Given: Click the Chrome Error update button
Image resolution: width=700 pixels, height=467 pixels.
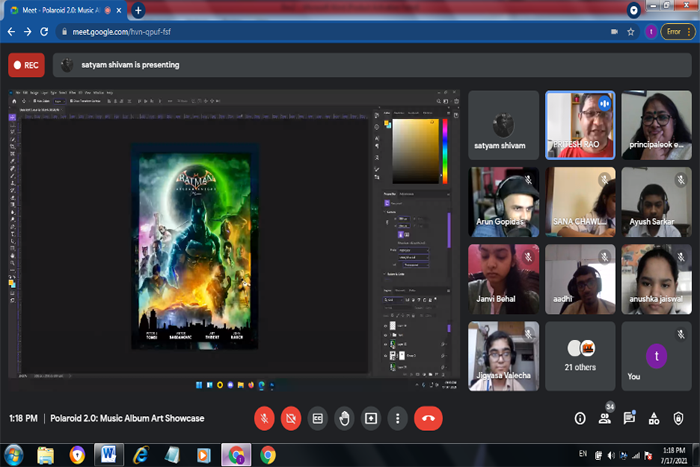Looking at the screenshot, I should (x=678, y=32).
